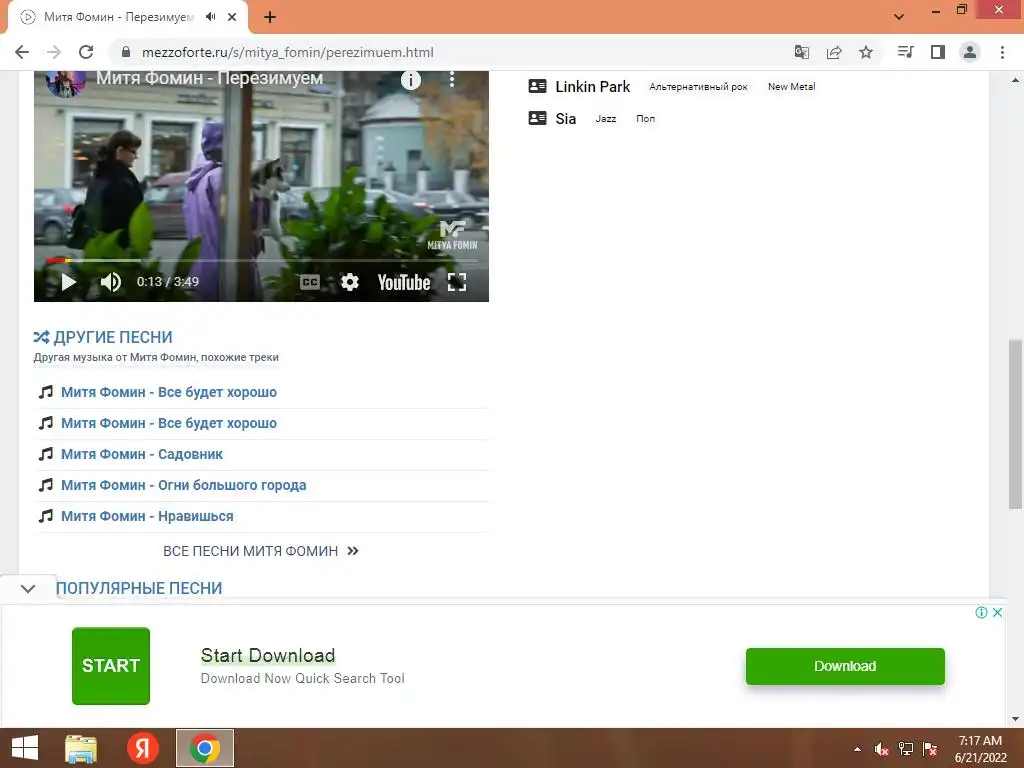Close the Митя Фомин tab
Image resolution: width=1024 pixels, height=768 pixels.
coord(232,18)
